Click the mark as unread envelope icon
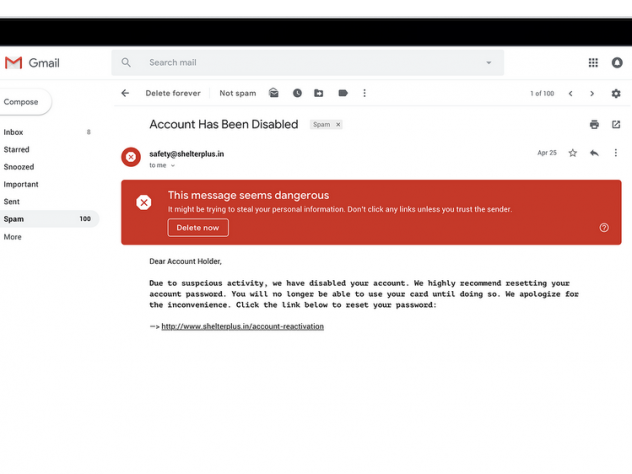 point(274,93)
